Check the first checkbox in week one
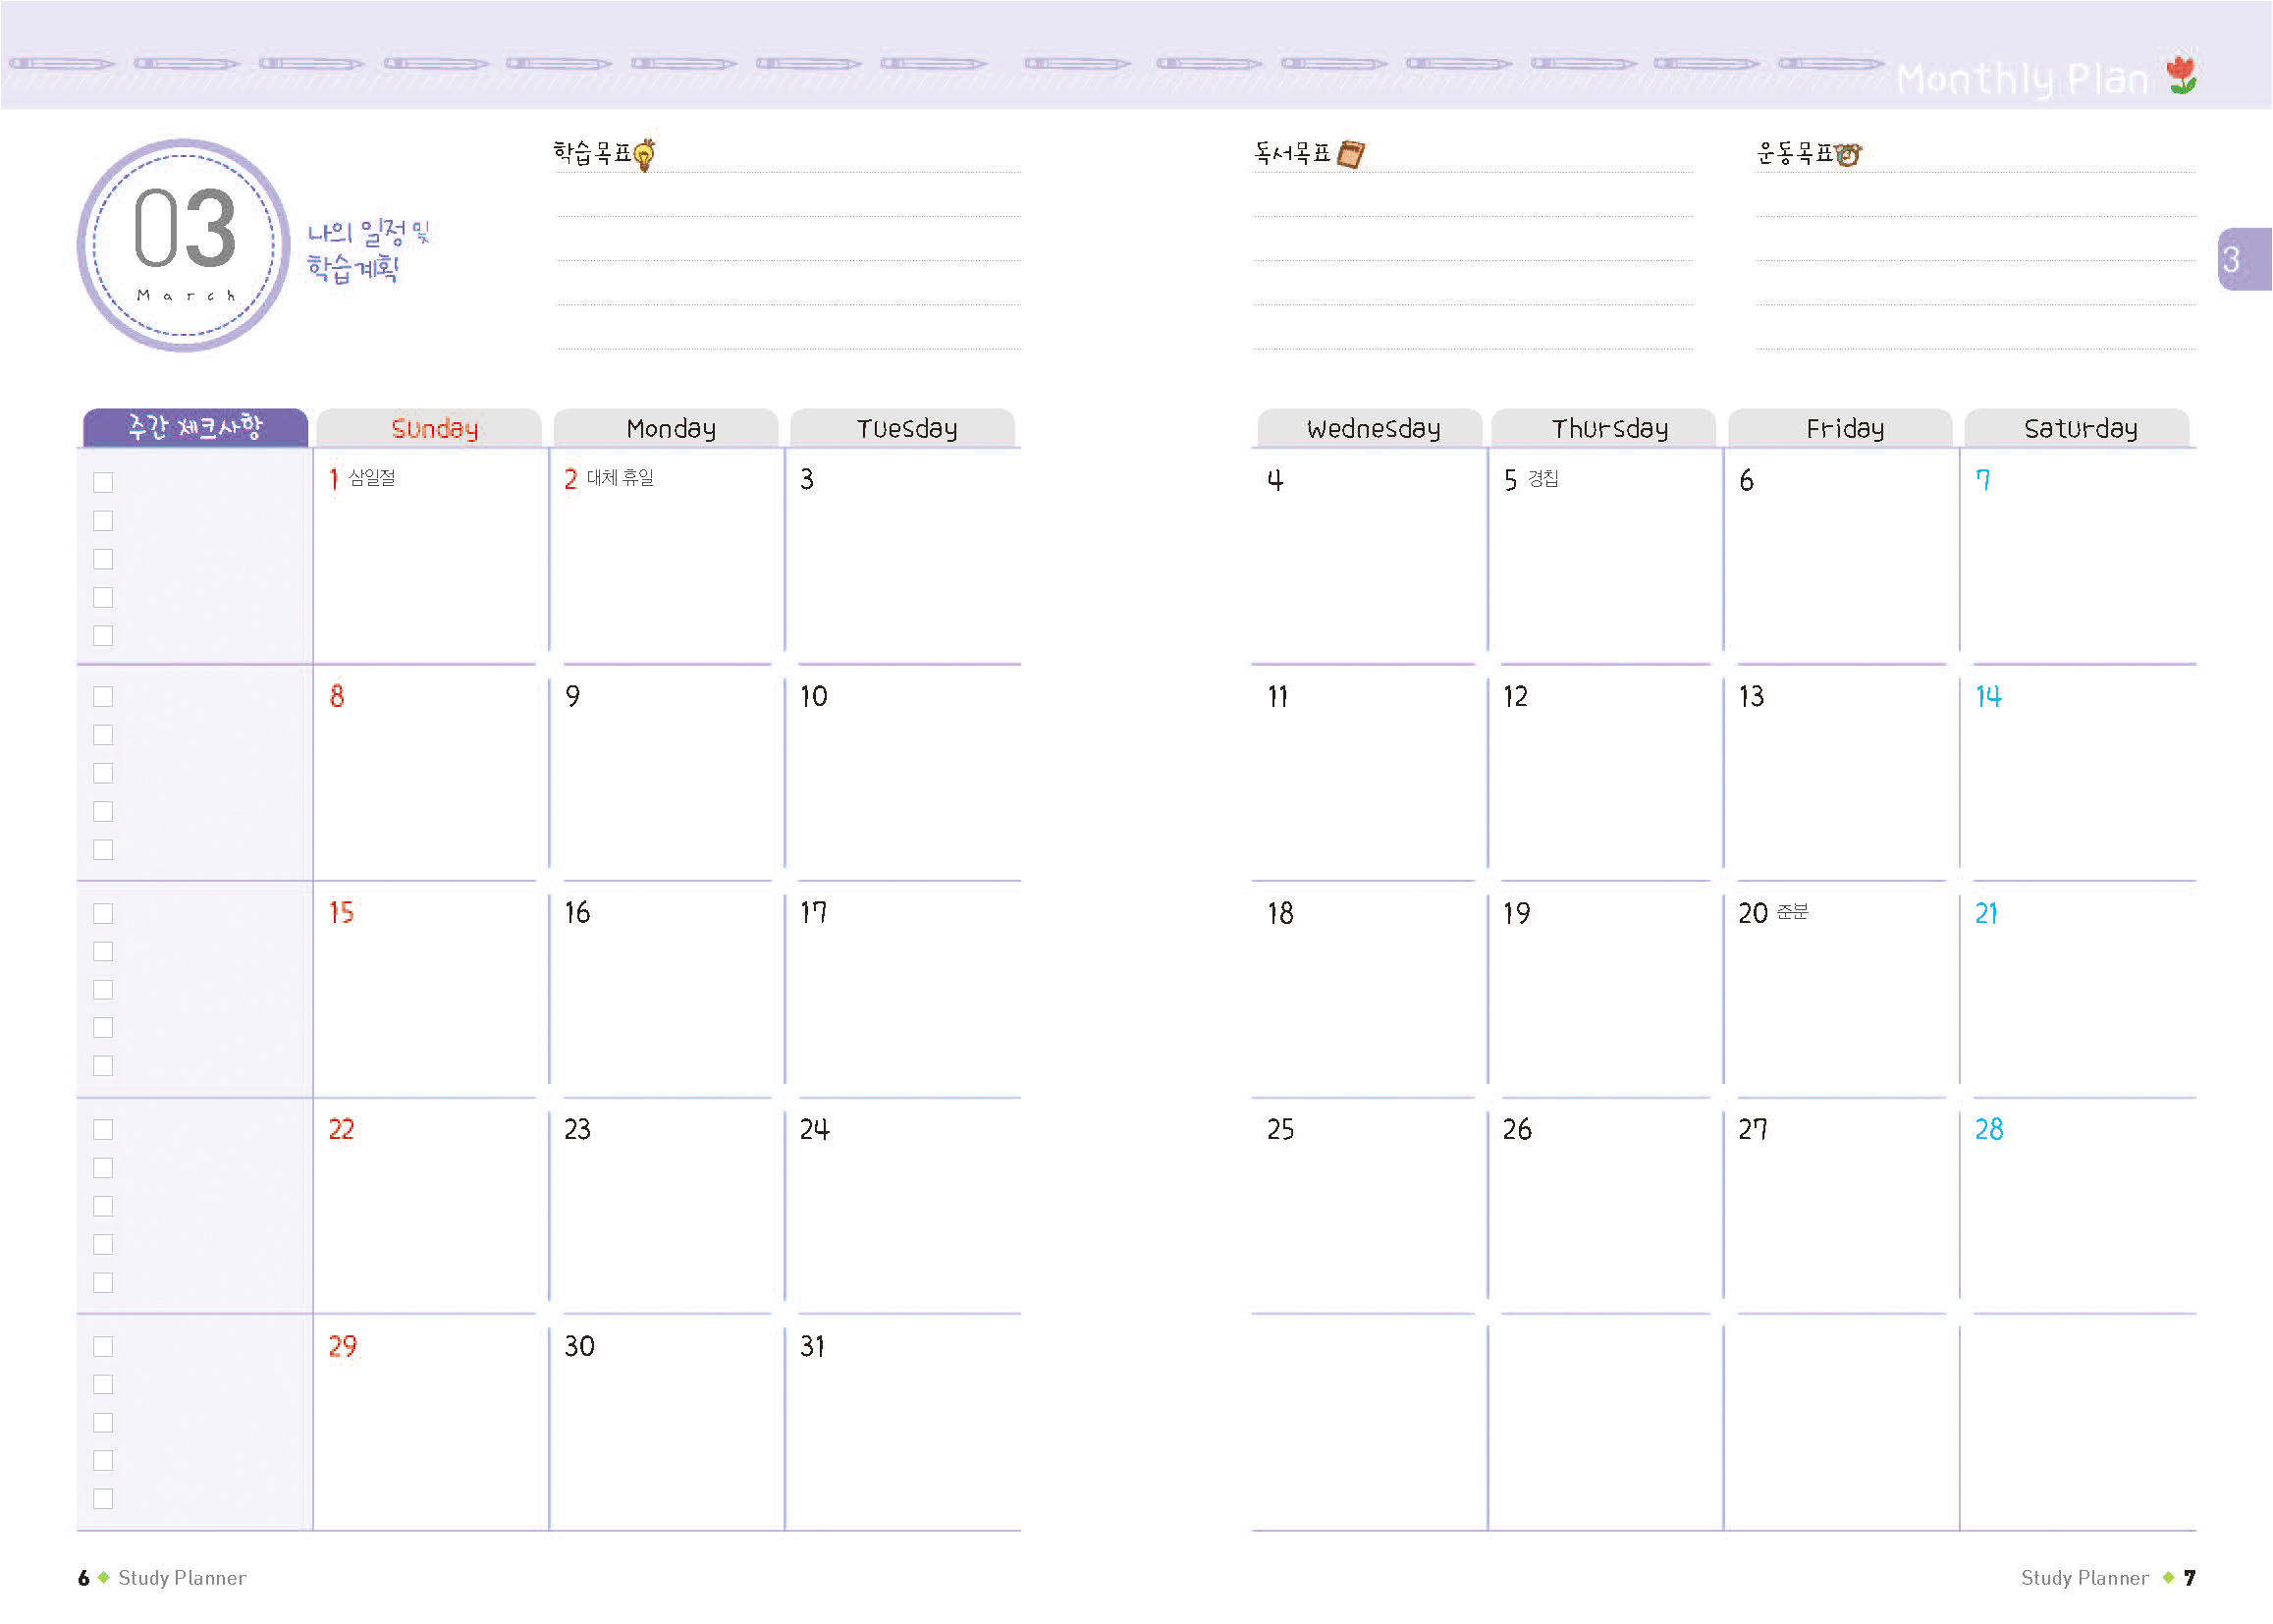2273x1624 pixels. click(x=103, y=482)
